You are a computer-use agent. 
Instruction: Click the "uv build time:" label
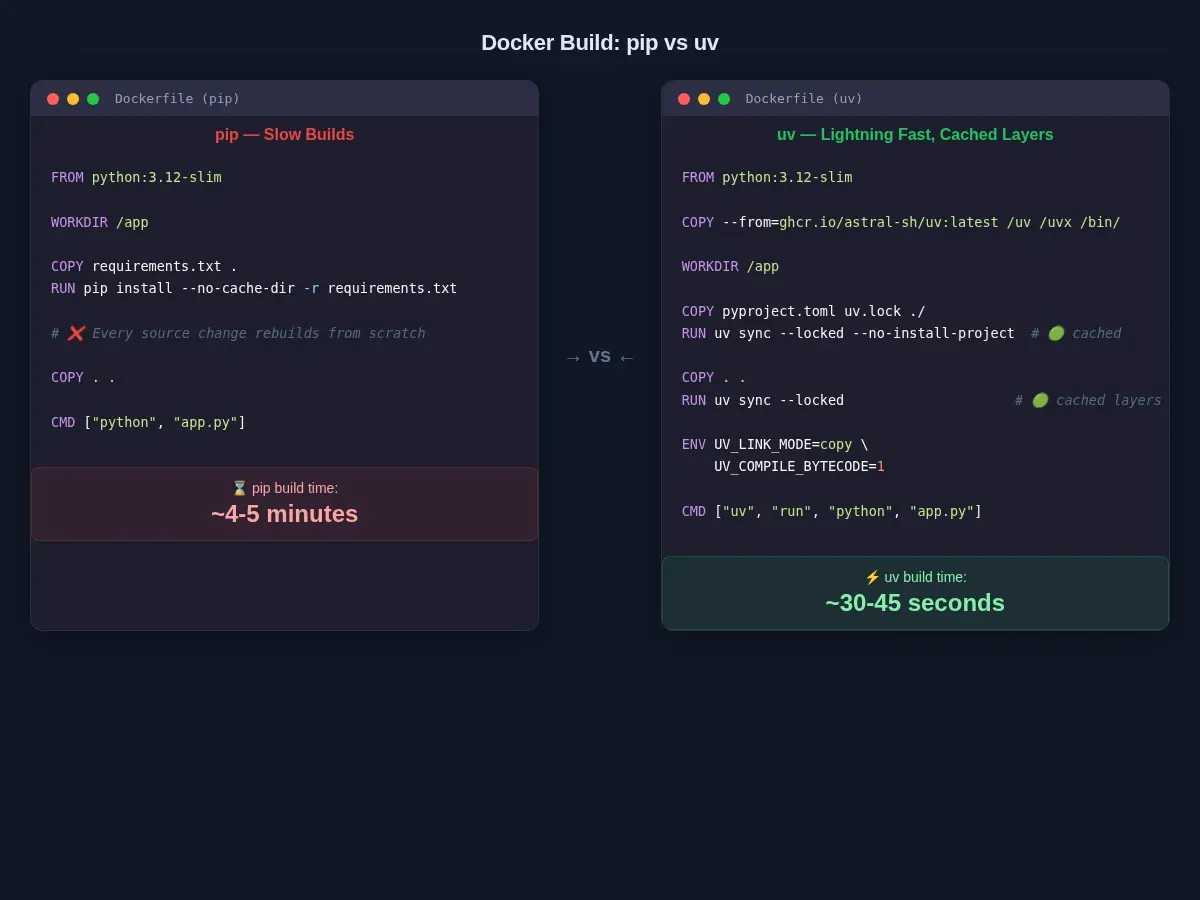(x=926, y=577)
